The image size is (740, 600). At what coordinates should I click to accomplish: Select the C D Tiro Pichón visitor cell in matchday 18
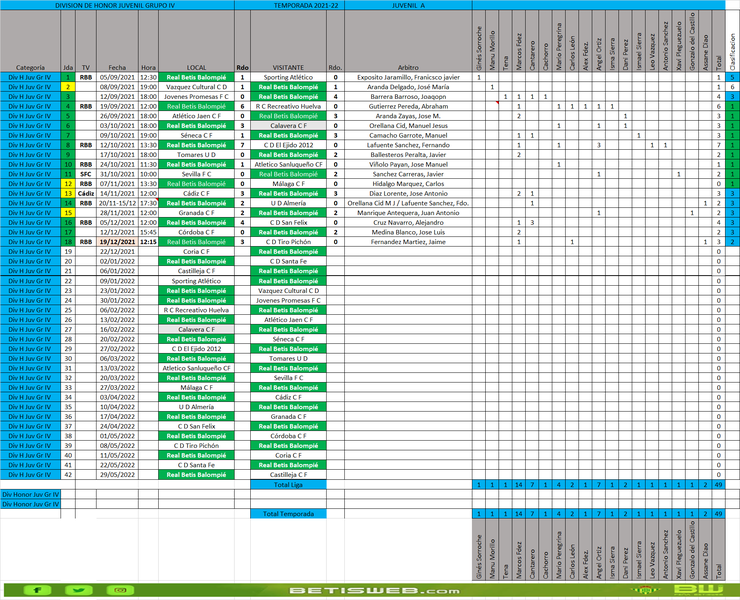288,242
